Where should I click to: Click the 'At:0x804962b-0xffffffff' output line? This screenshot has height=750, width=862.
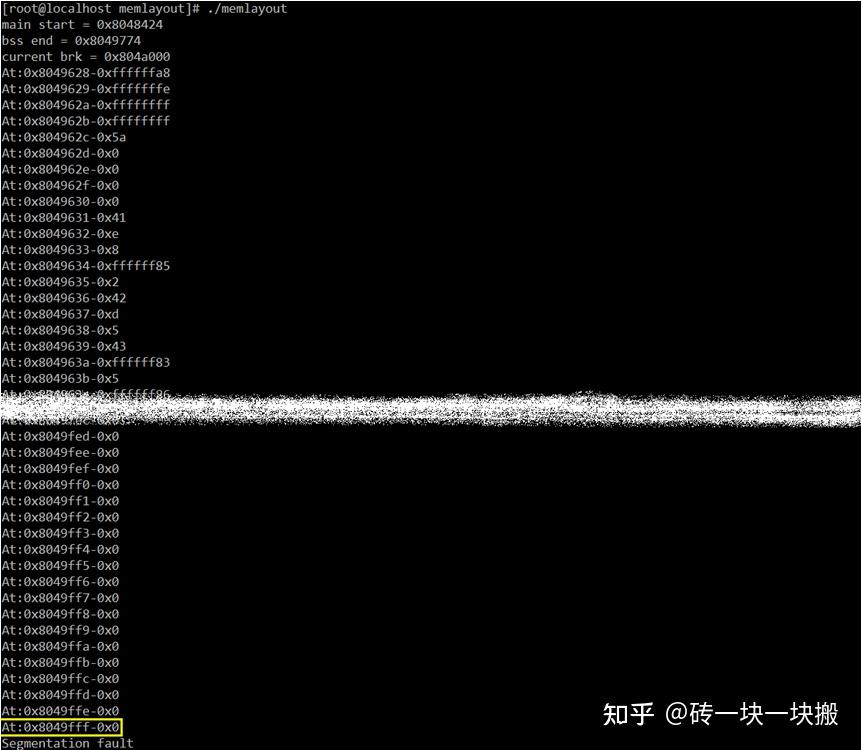(x=86, y=121)
